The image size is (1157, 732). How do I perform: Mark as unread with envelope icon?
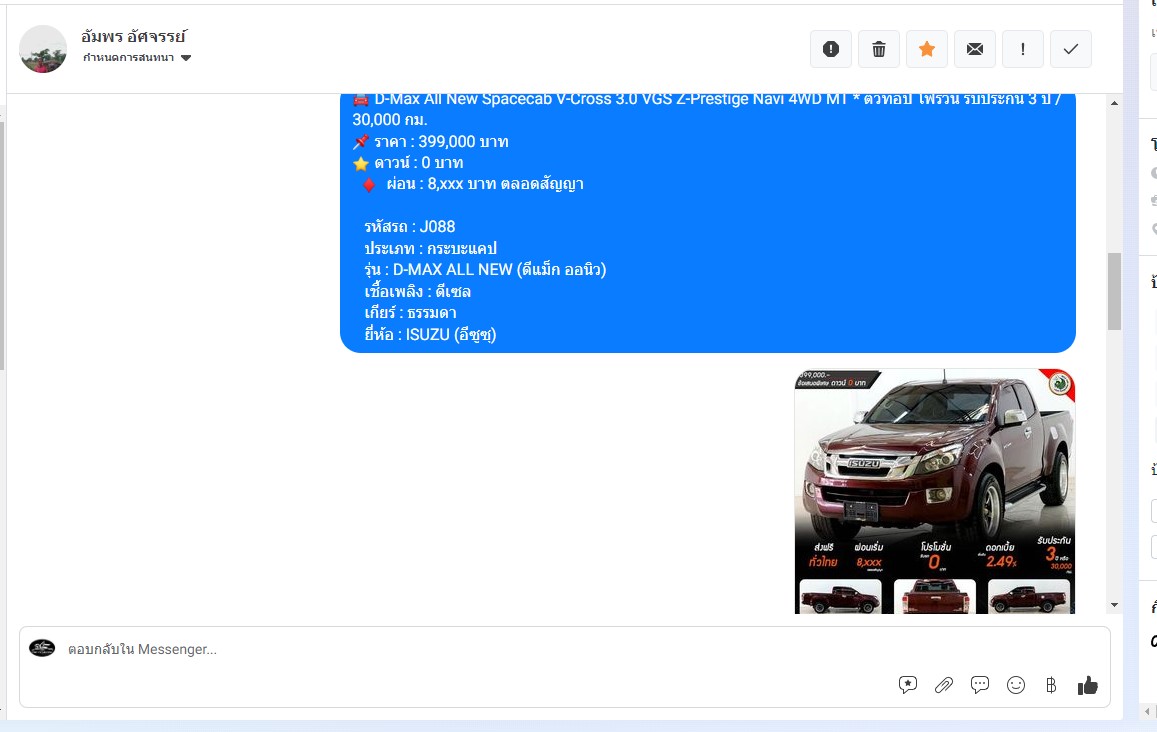click(x=975, y=49)
